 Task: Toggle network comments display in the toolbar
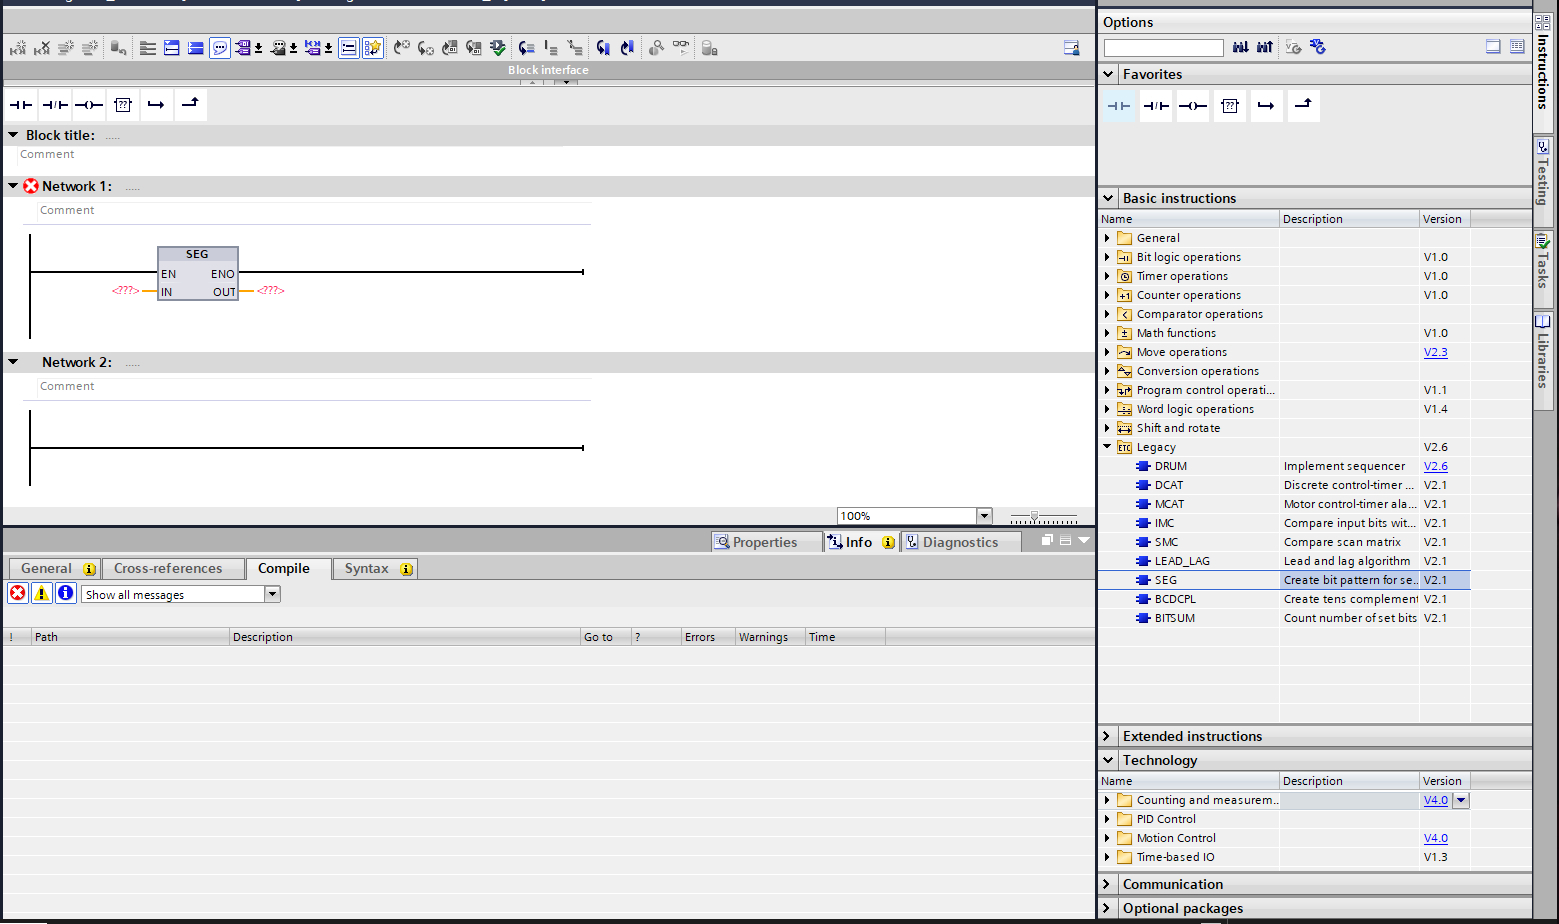pyautogui.click(x=220, y=48)
